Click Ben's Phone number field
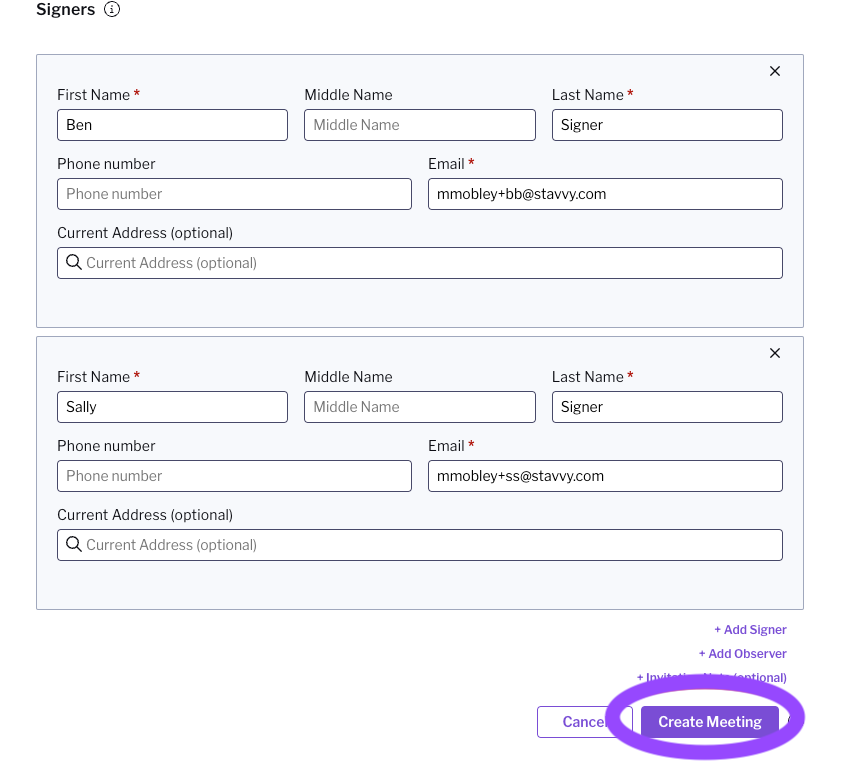Image resolution: width=857 pixels, height=770 pixels. point(234,194)
